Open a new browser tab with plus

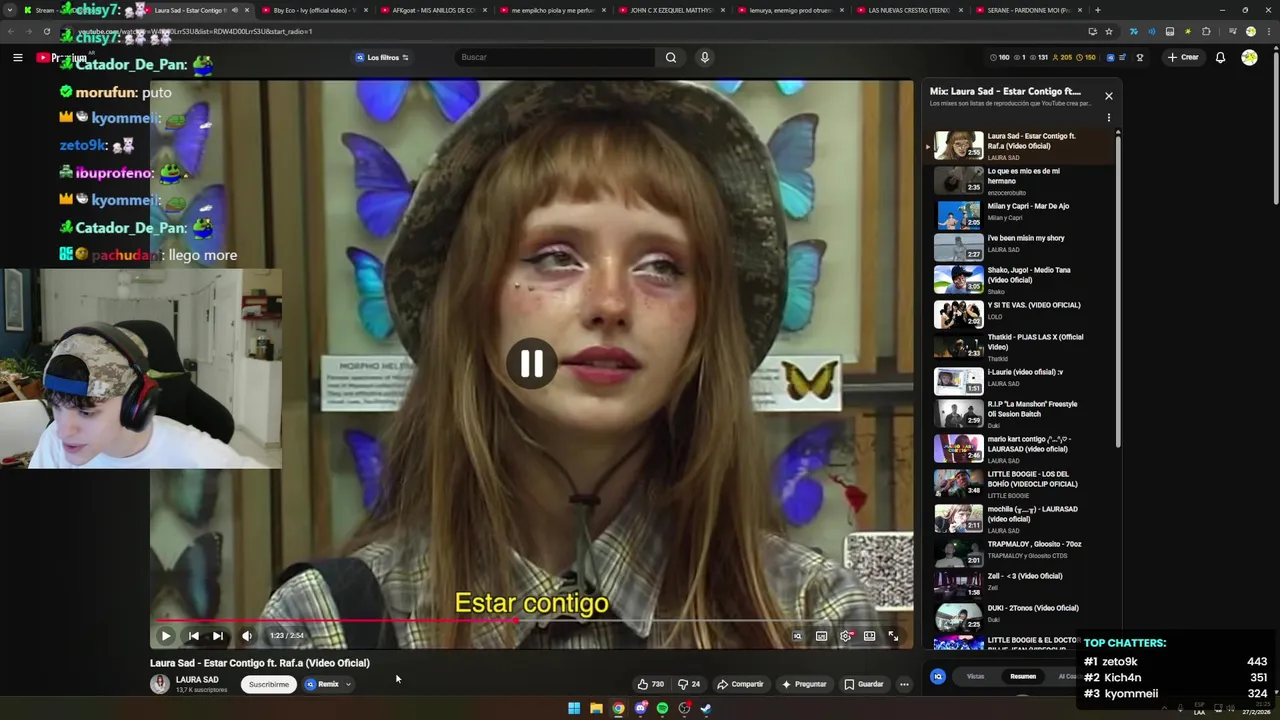click(1097, 10)
